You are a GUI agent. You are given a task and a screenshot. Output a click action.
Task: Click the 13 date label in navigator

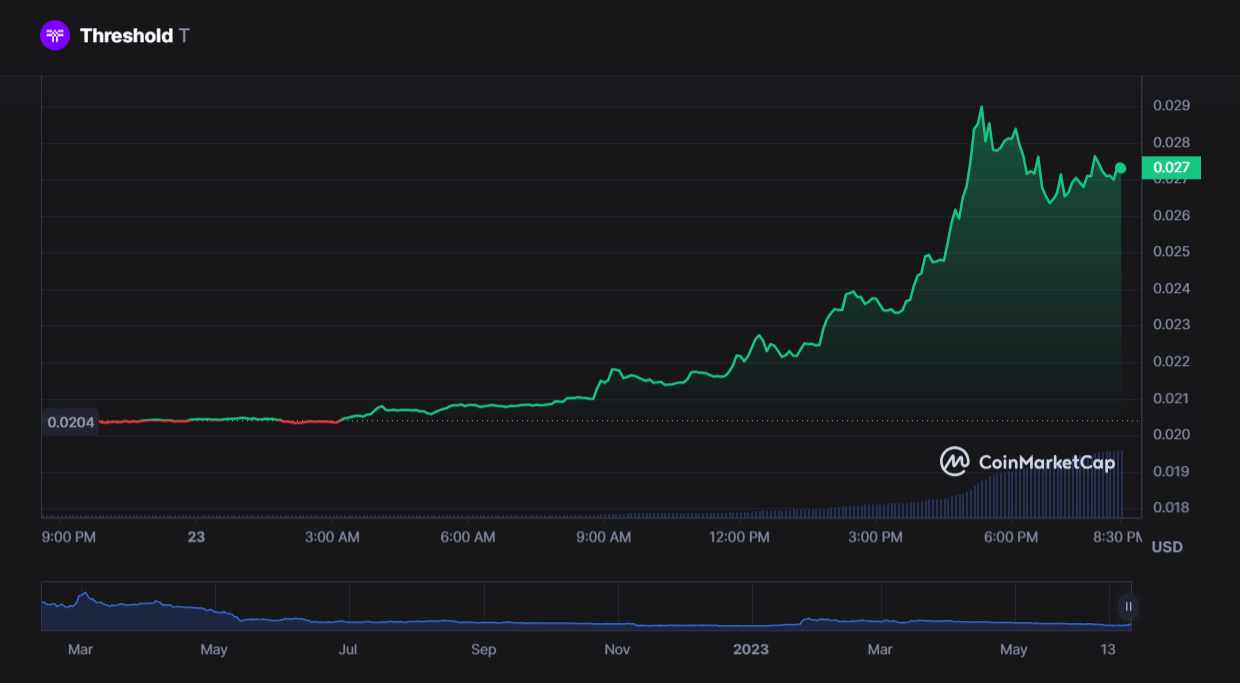coord(1108,650)
